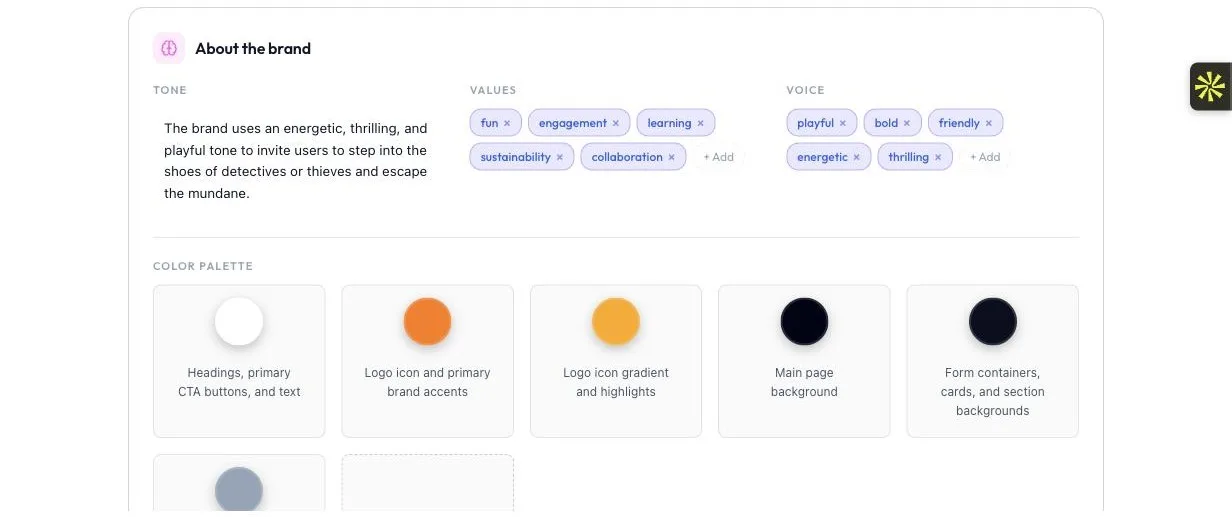Open the yellow starburst floating widget

1210,87
